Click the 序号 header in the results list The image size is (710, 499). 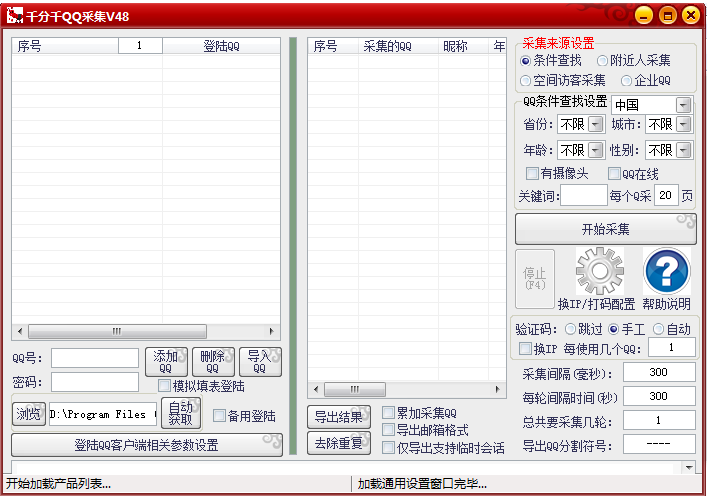click(333, 46)
